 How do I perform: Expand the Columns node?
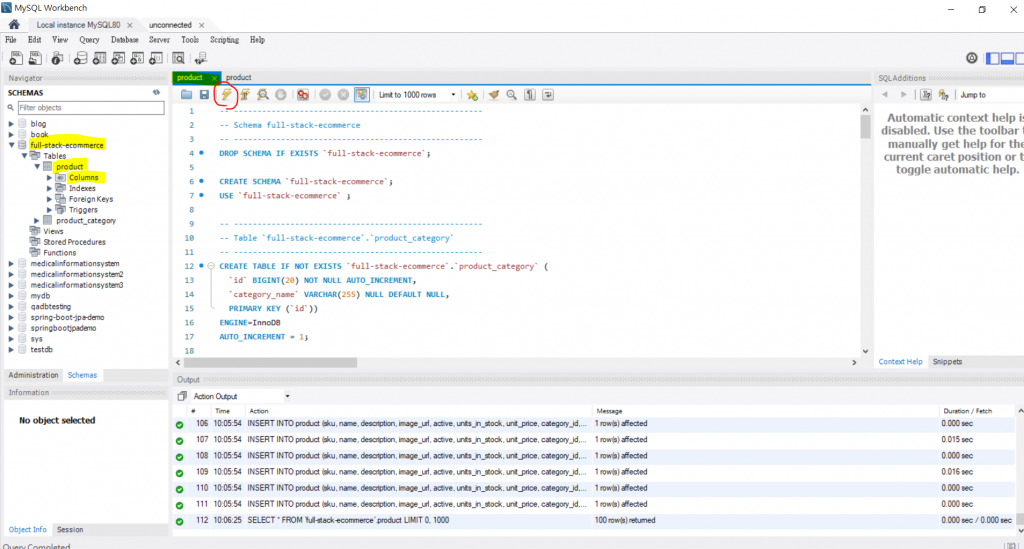point(50,178)
